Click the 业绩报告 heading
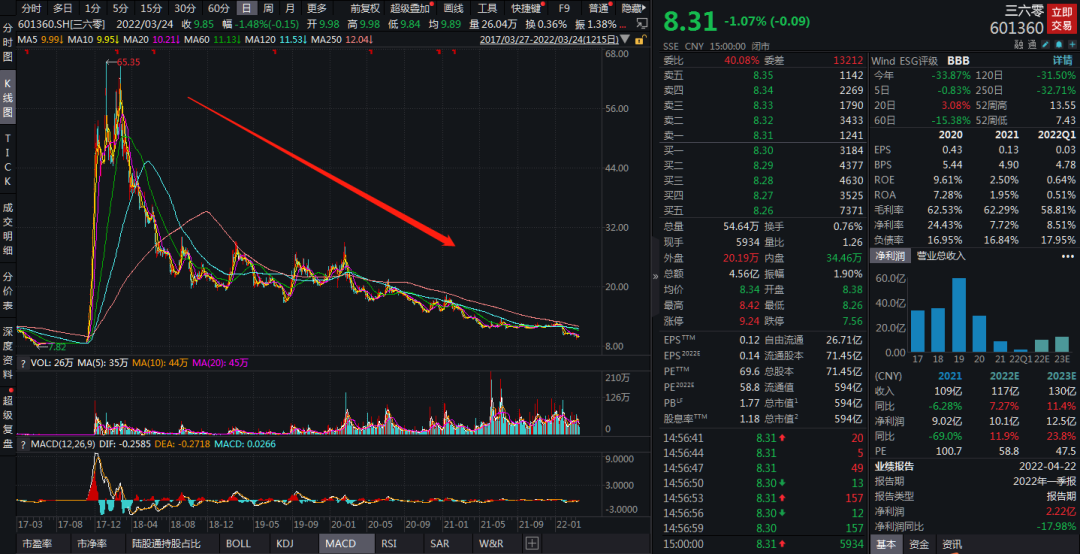 [895, 465]
